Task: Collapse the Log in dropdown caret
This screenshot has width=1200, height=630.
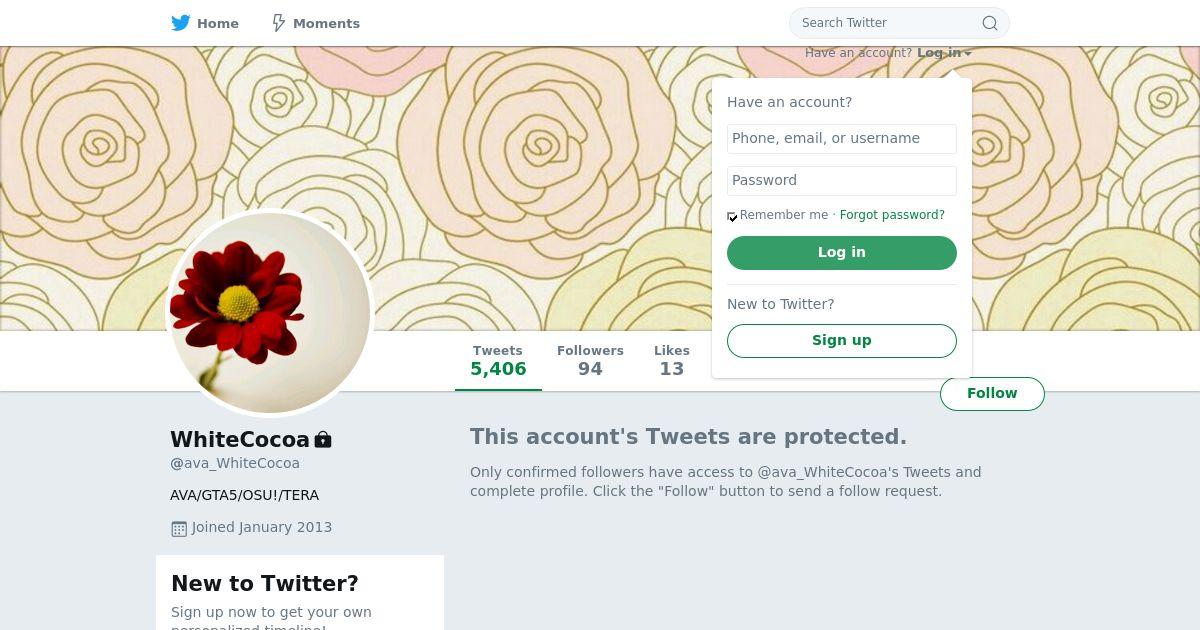Action: click(x=968, y=53)
